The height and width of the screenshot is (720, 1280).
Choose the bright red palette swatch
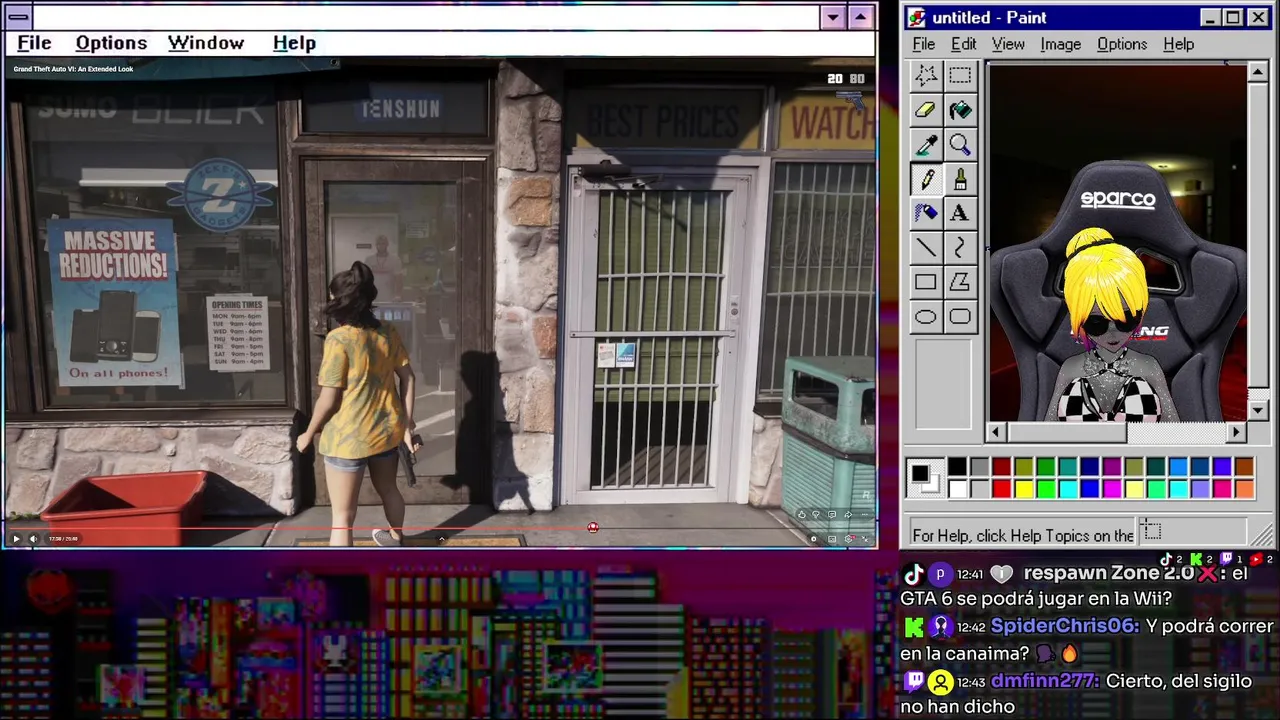tap(1001, 489)
